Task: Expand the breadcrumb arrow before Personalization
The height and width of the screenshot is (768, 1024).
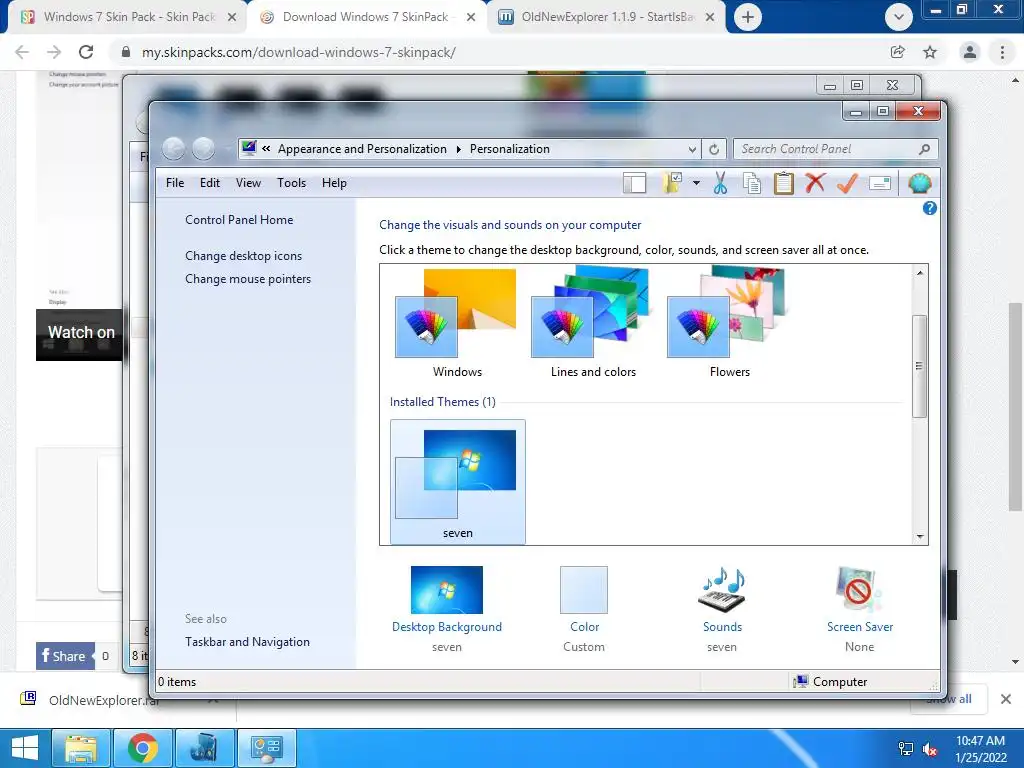Action: pyautogui.click(x=458, y=149)
